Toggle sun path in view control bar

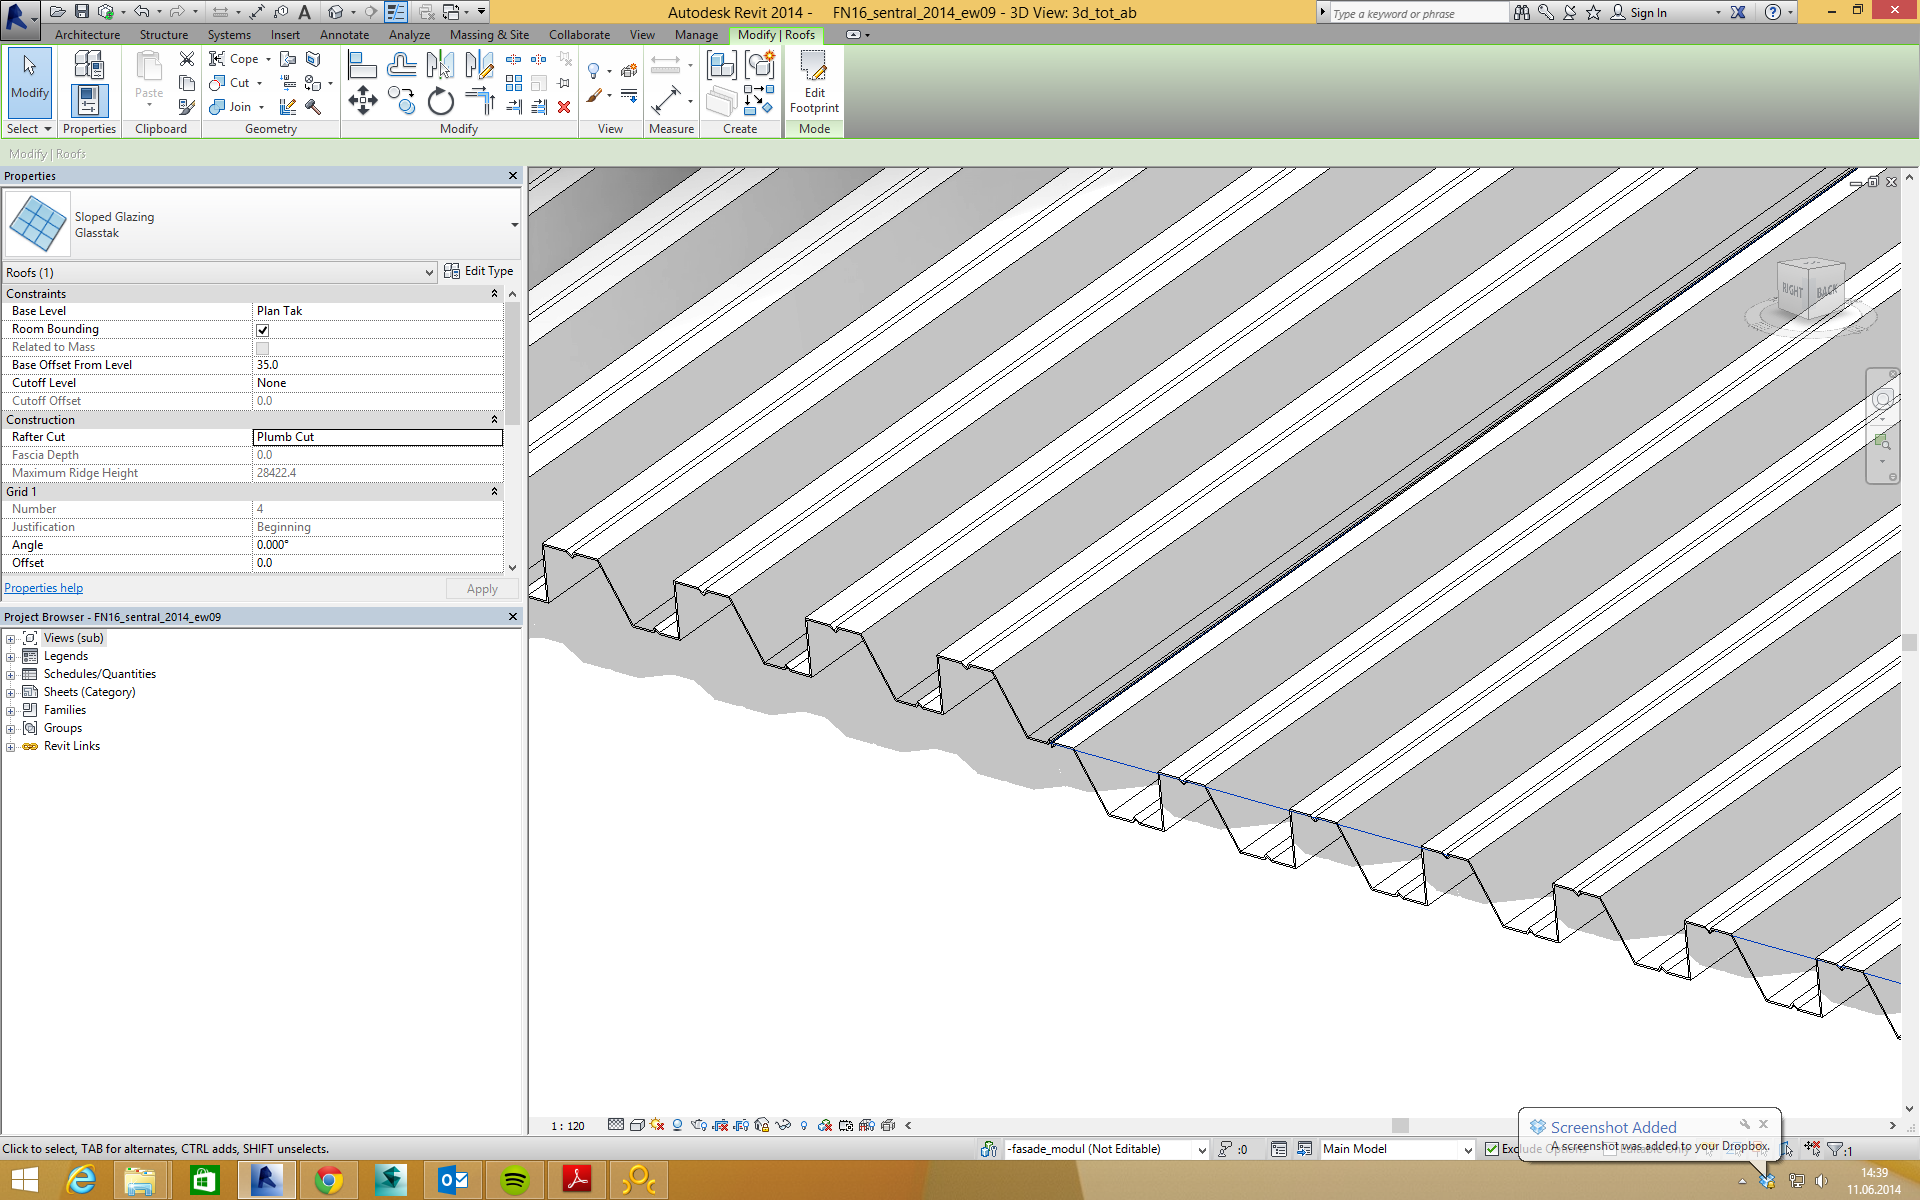(x=657, y=1125)
